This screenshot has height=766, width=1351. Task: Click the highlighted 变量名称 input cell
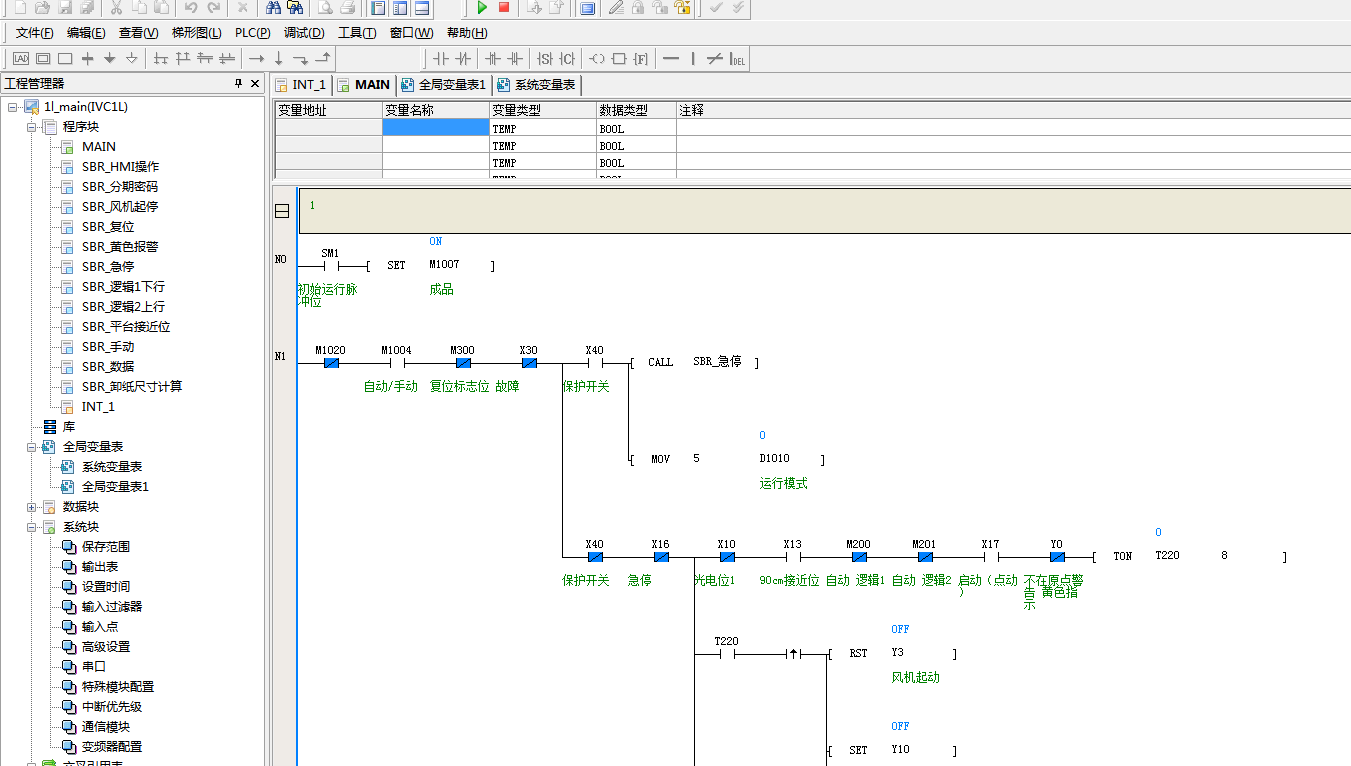point(436,128)
